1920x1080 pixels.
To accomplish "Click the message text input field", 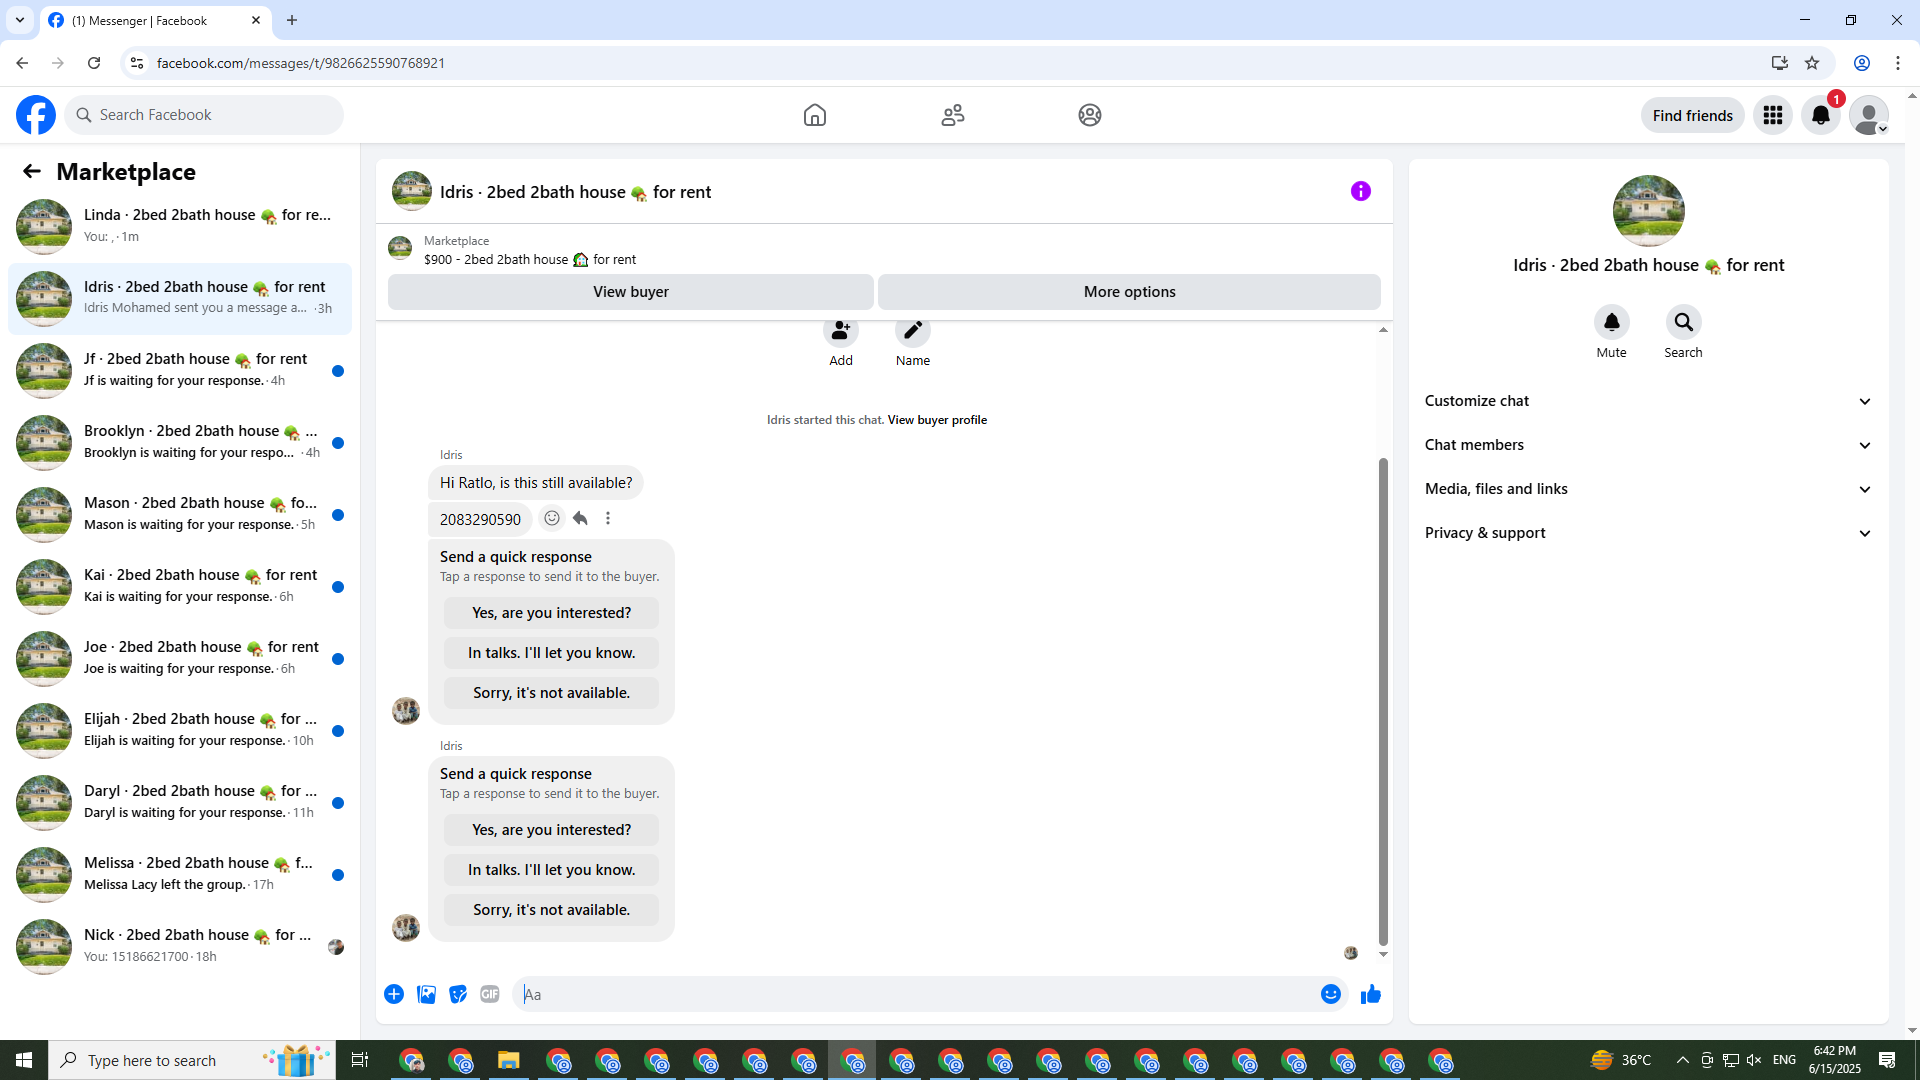I will pyautogui.click(x=915, y=994).
